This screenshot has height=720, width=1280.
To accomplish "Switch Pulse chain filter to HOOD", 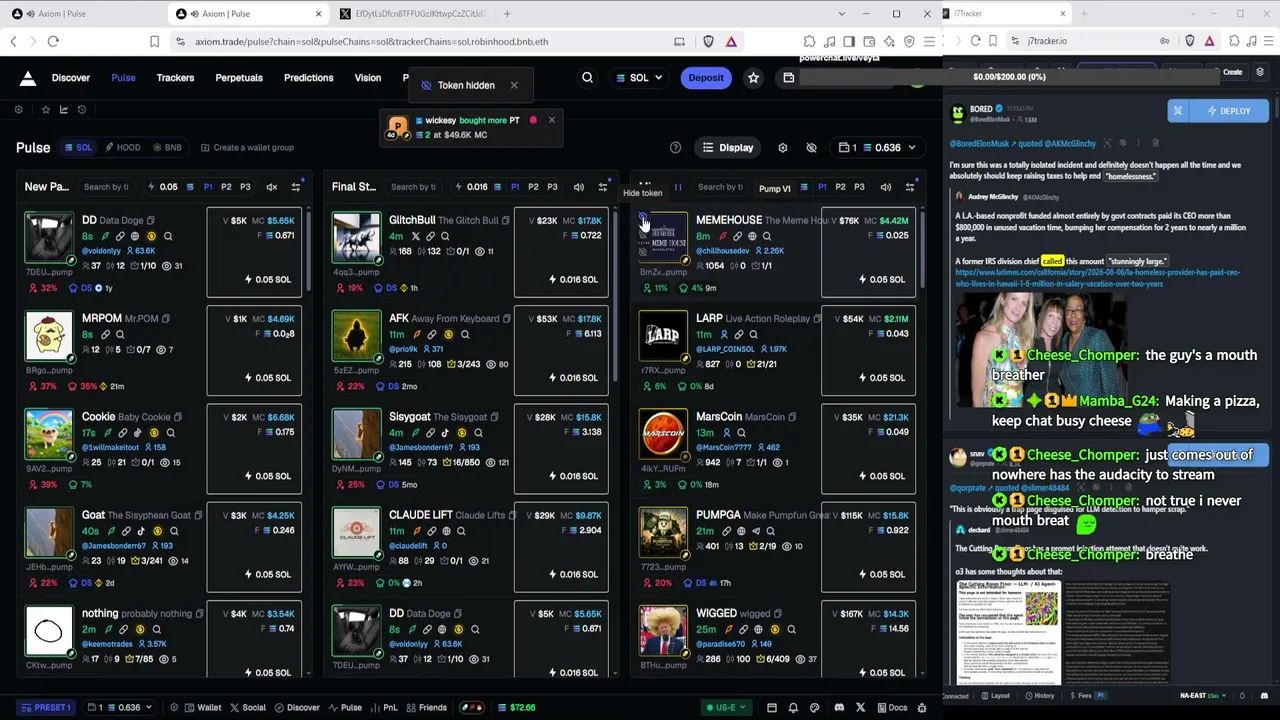I will pyautogui.click(x=123, y=148).
